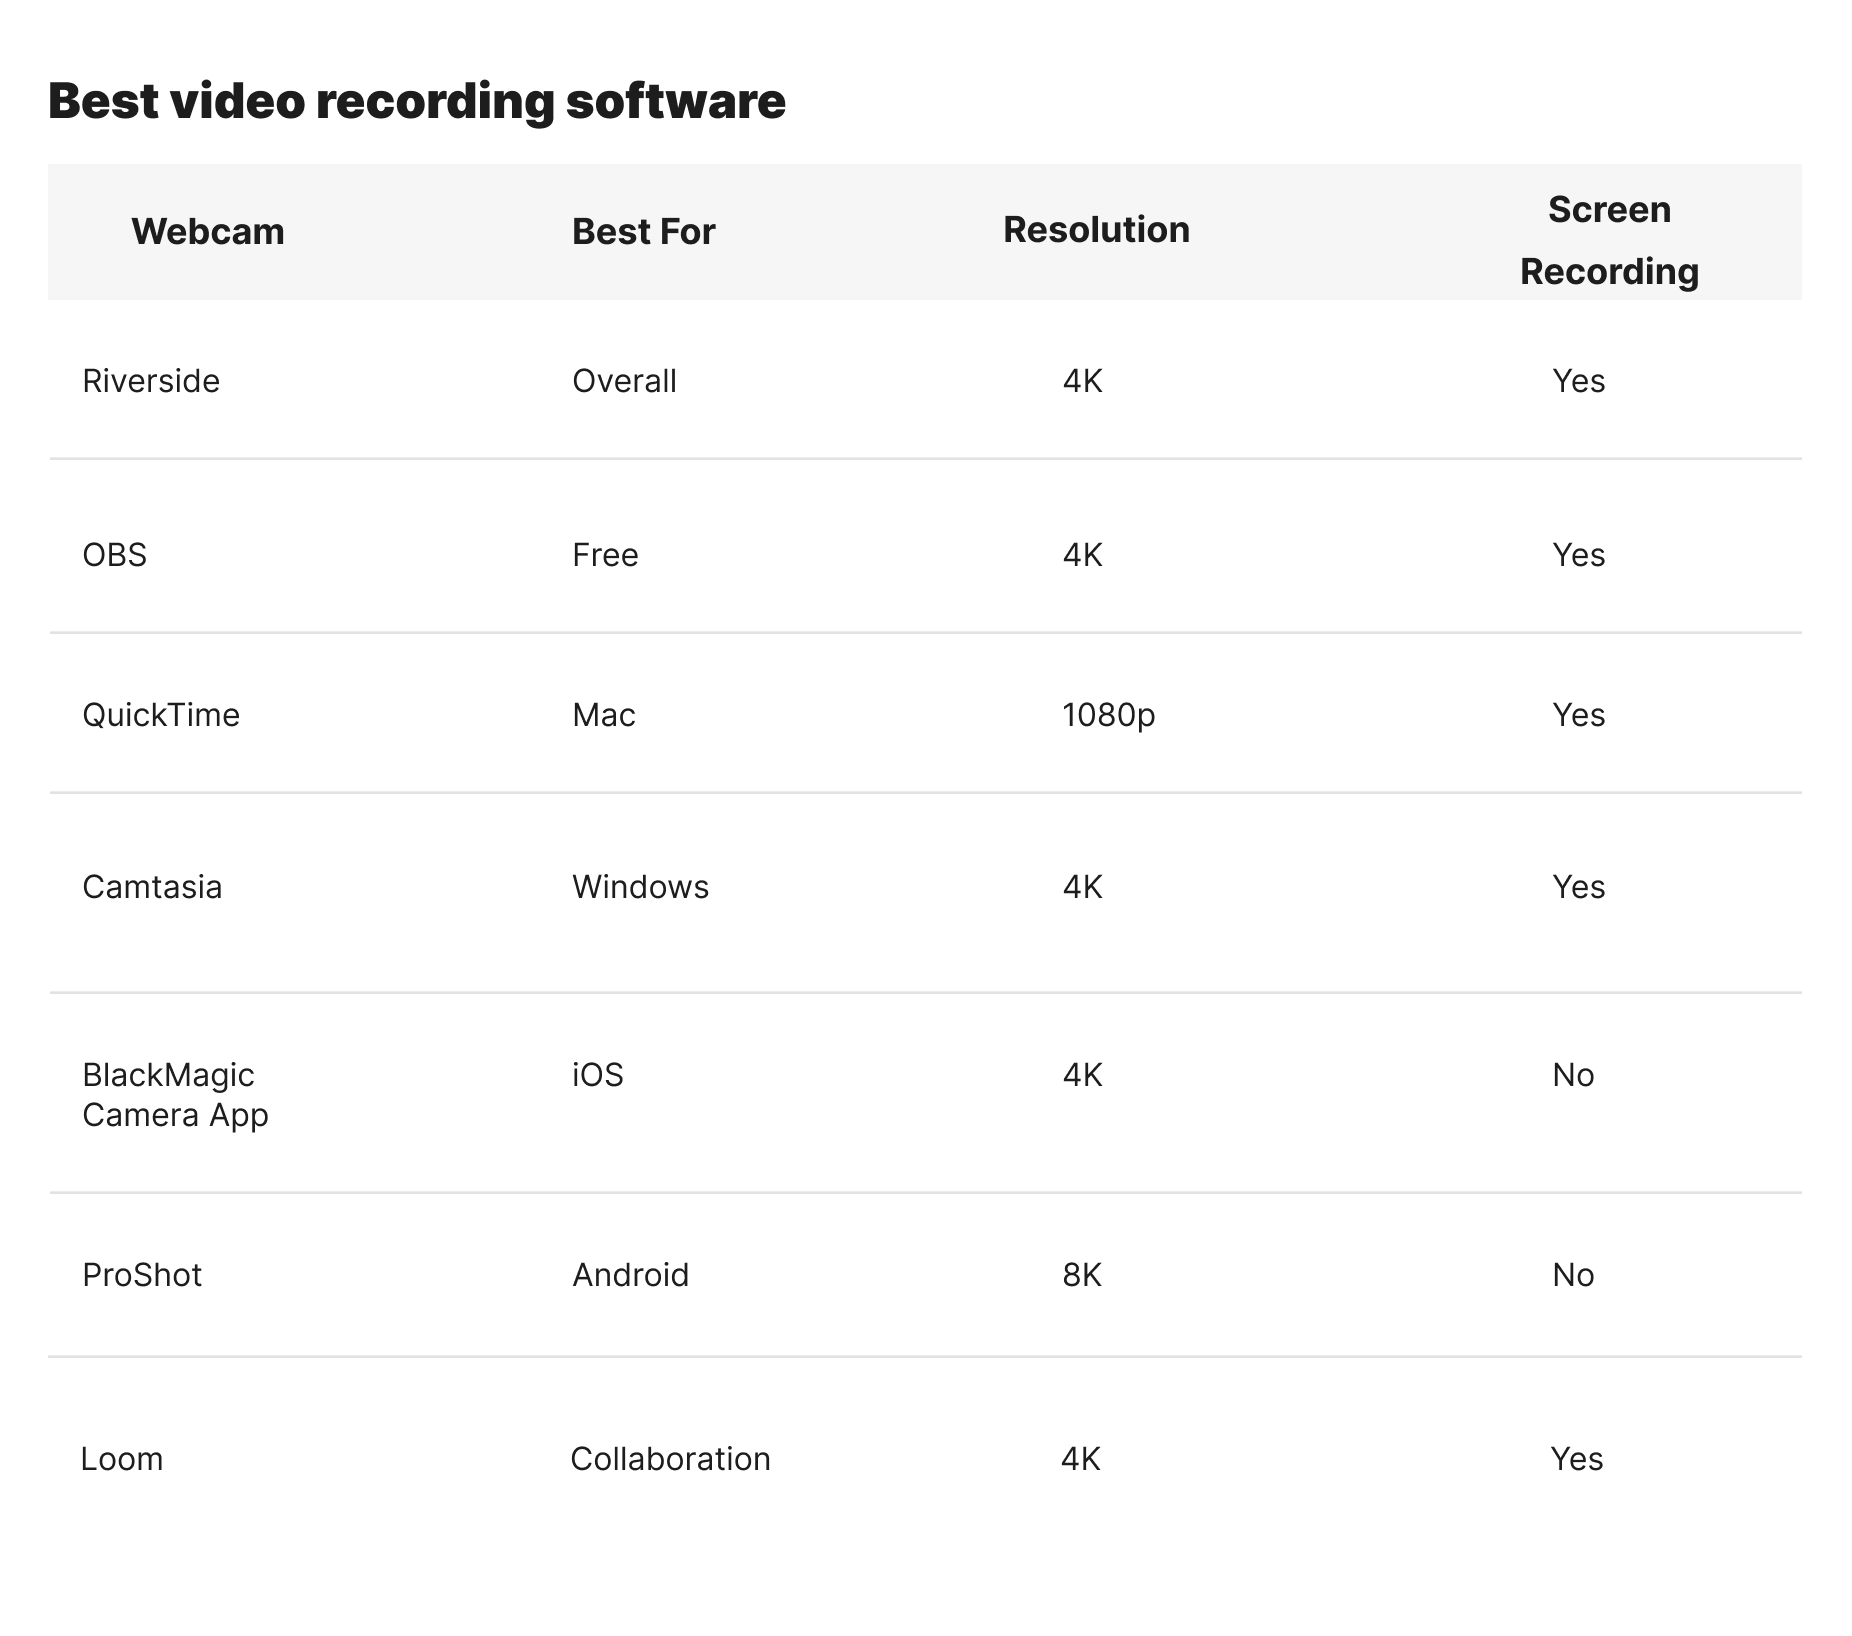
Task: Select the Resolution column header
Action: tap(1096, 229)
